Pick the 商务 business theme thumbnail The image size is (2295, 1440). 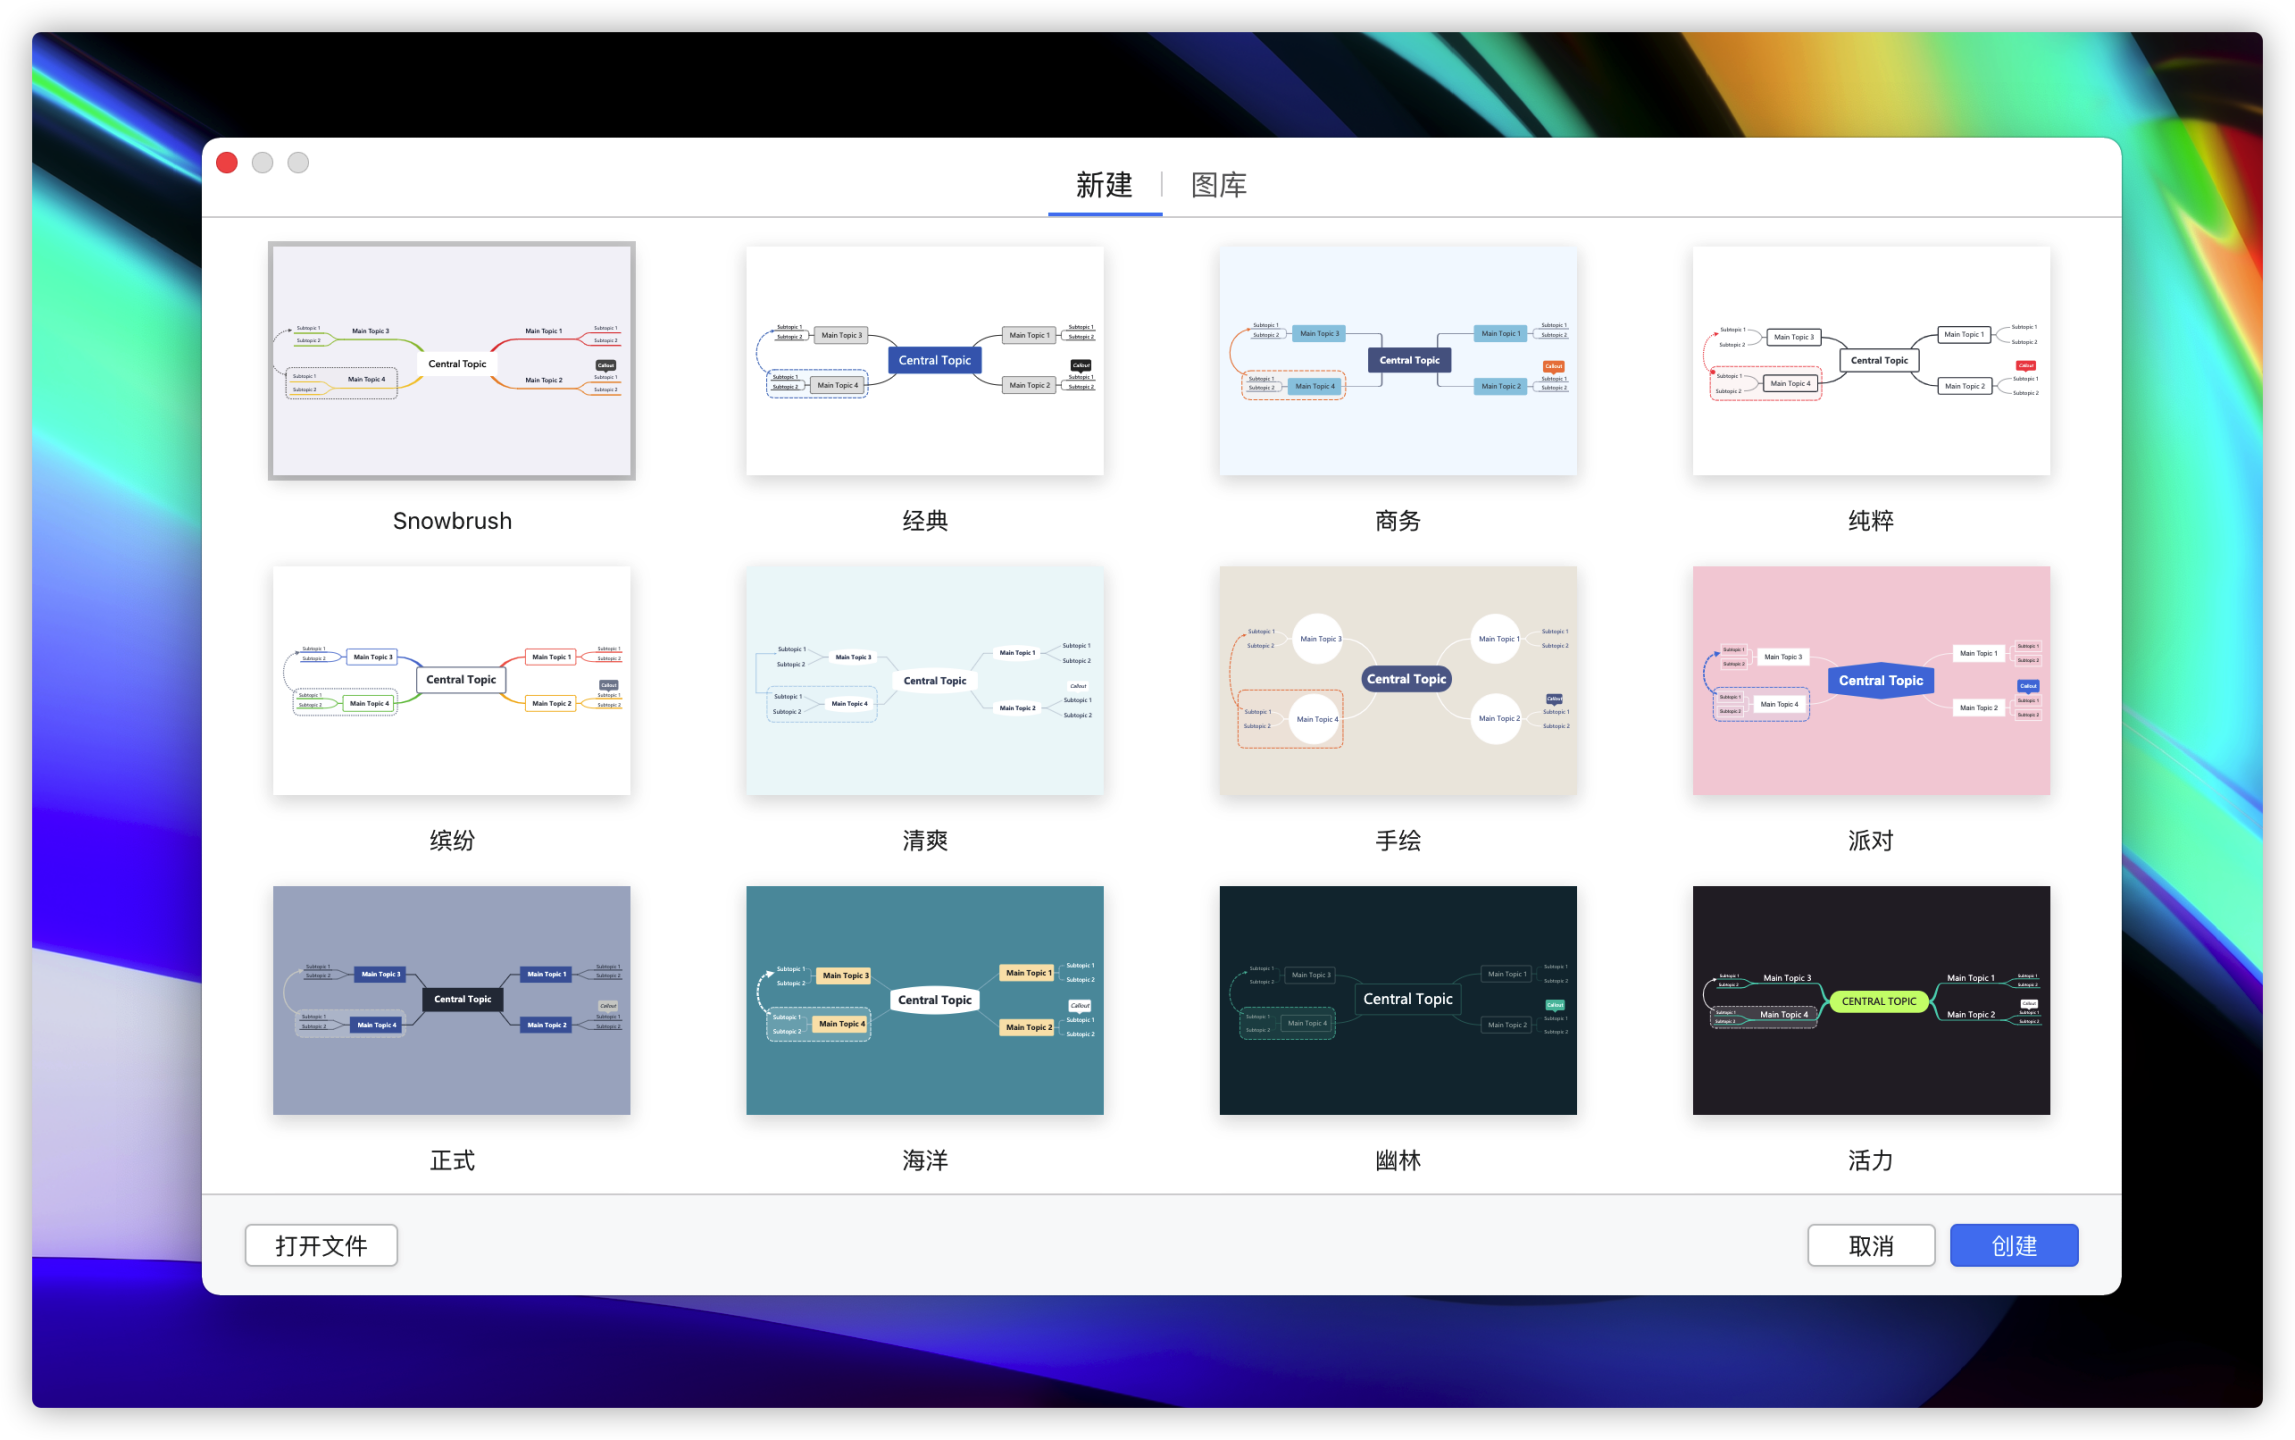(x=1397, y=361)
